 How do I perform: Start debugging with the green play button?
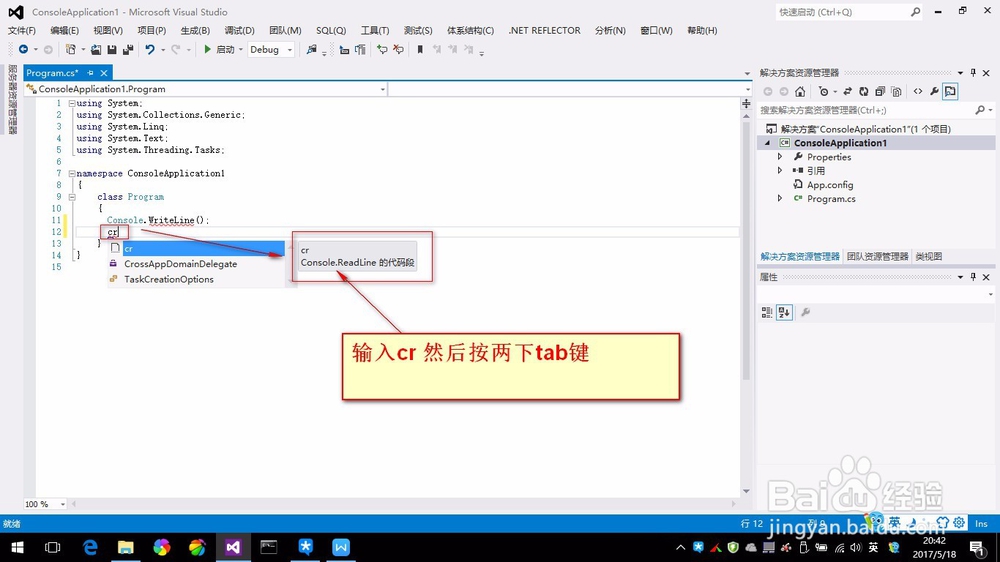[x=207, y=49]
